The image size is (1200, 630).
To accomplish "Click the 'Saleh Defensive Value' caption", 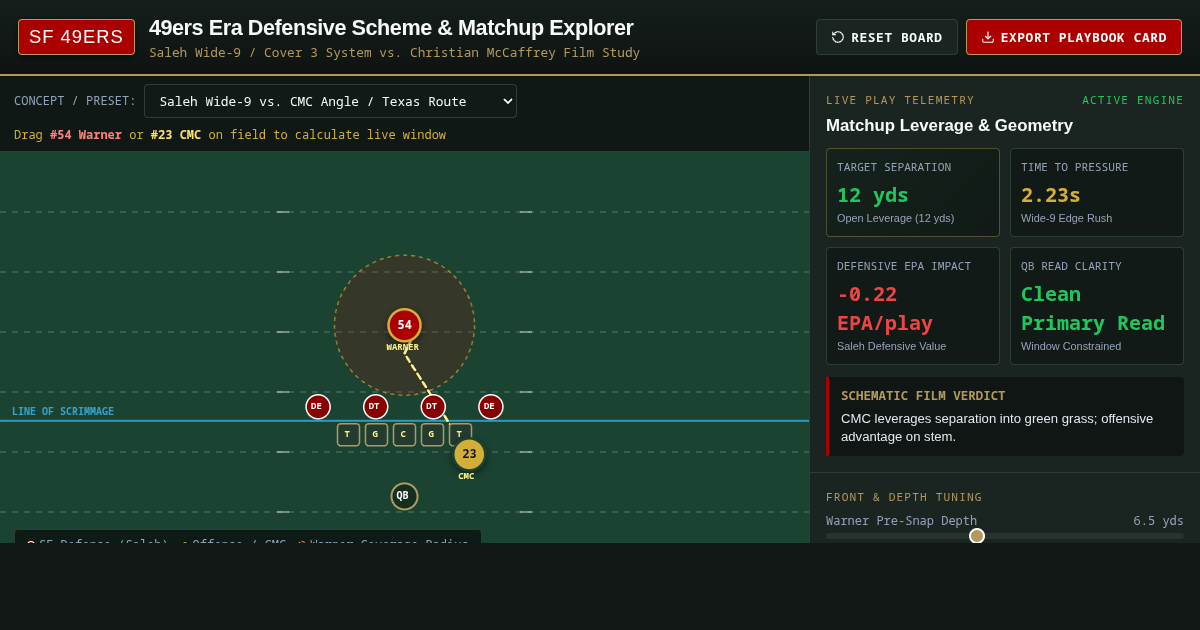I will [891, 346].
